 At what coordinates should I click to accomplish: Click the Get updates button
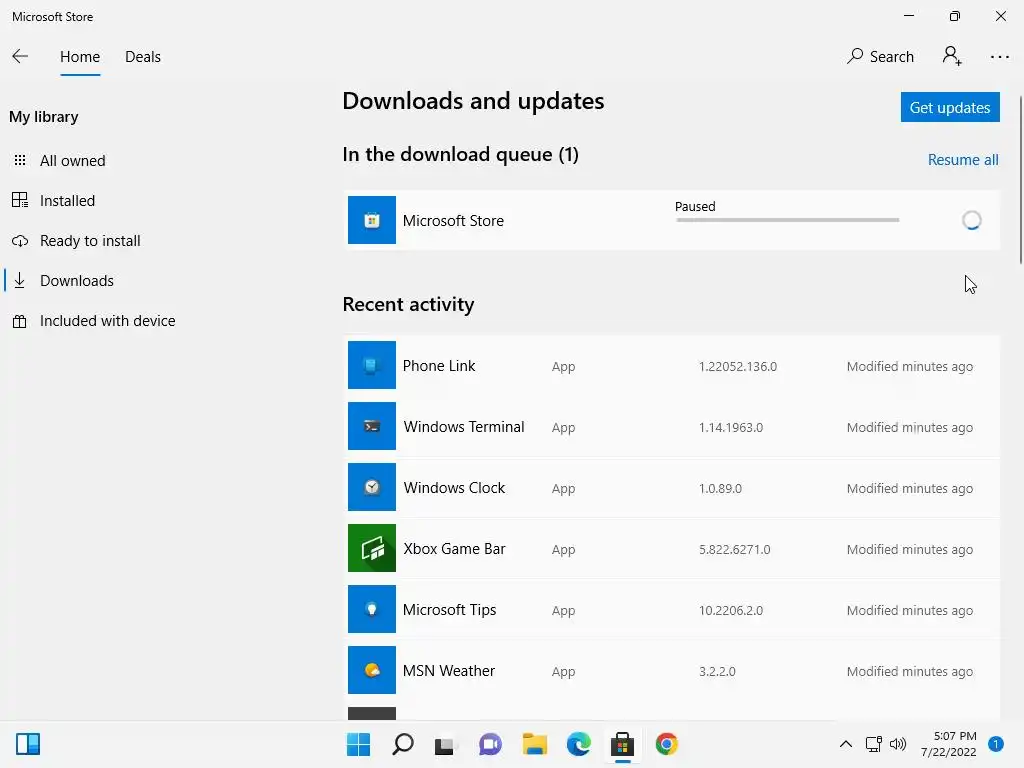(950, 107)
